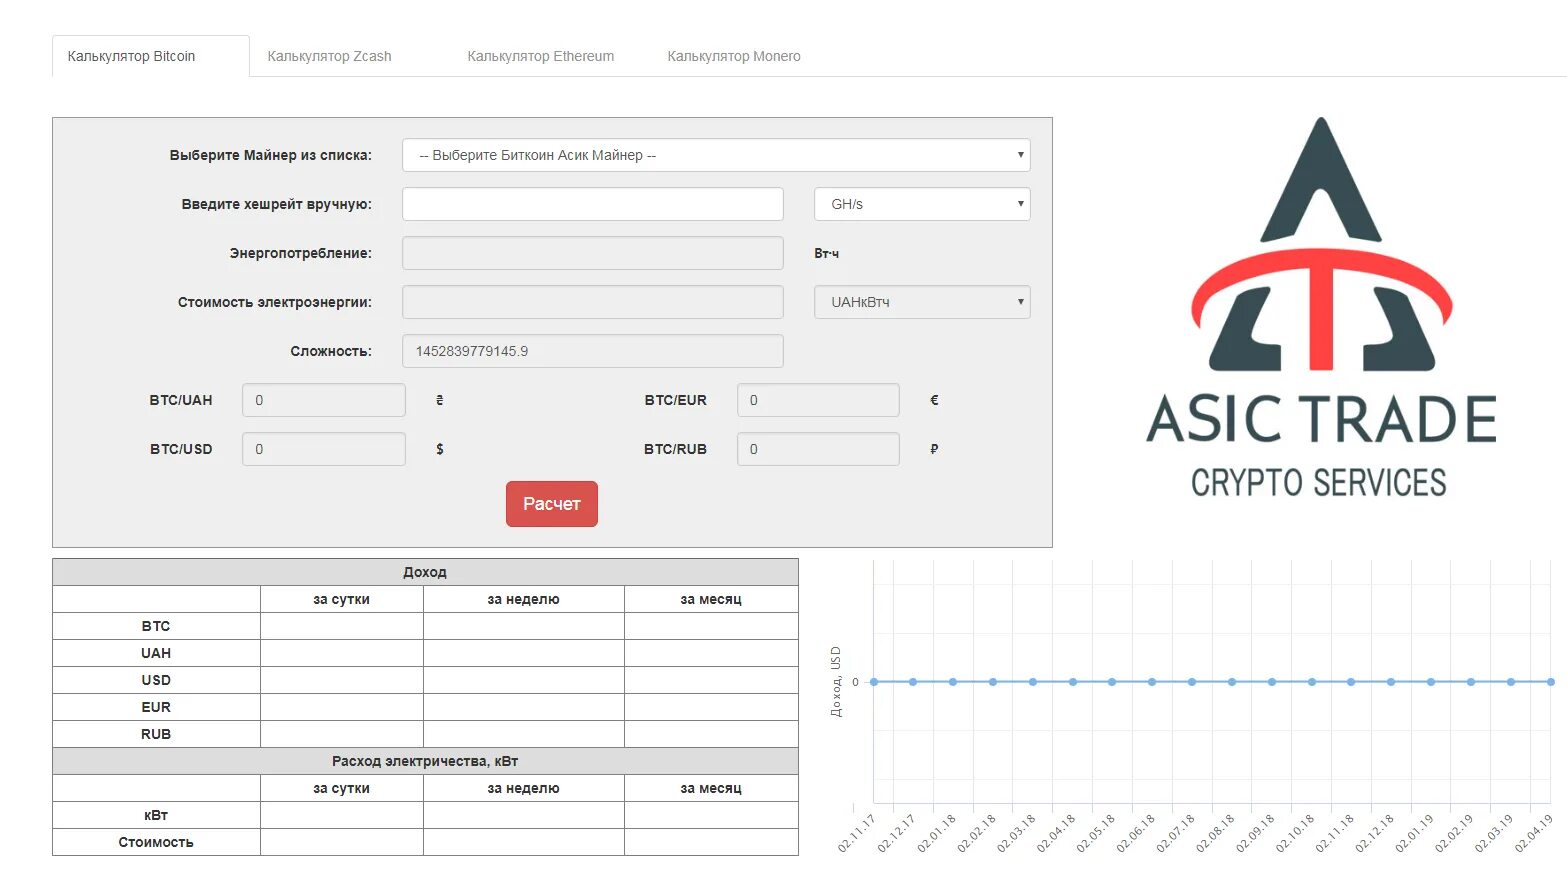
Task: Click the chart data point at 02.12.18
Action: tap(1391, 682)
